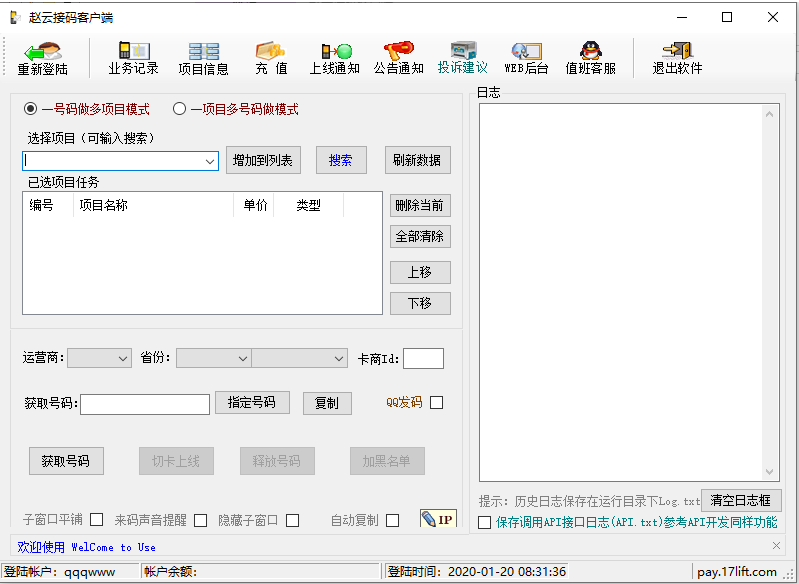The height and width of the screenshot is (584, 799).
Task: Click inside the 日志 log text area
Action: pos(621,293)
